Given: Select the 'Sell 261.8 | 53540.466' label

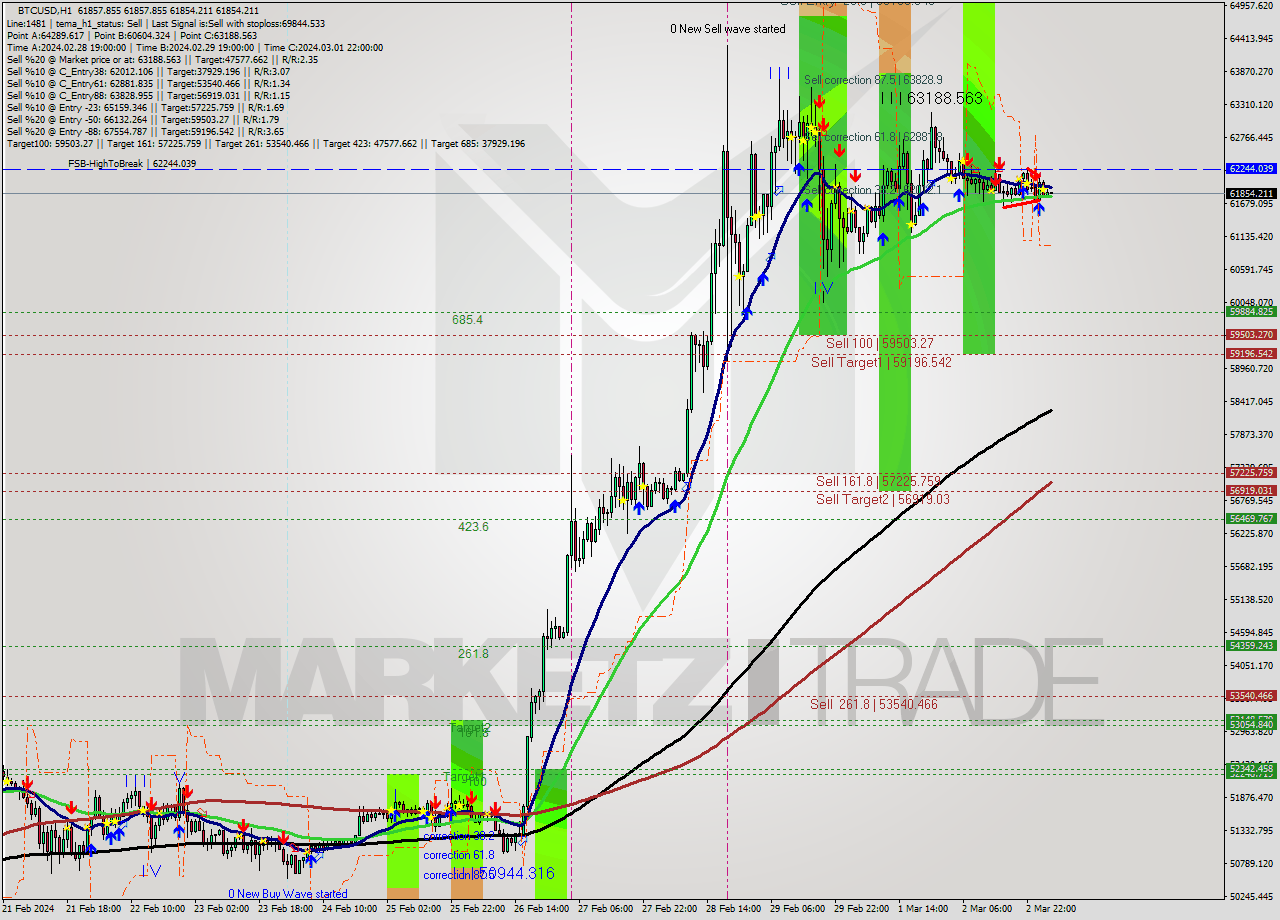Looking at the screenshot, I should coord(874,704).
